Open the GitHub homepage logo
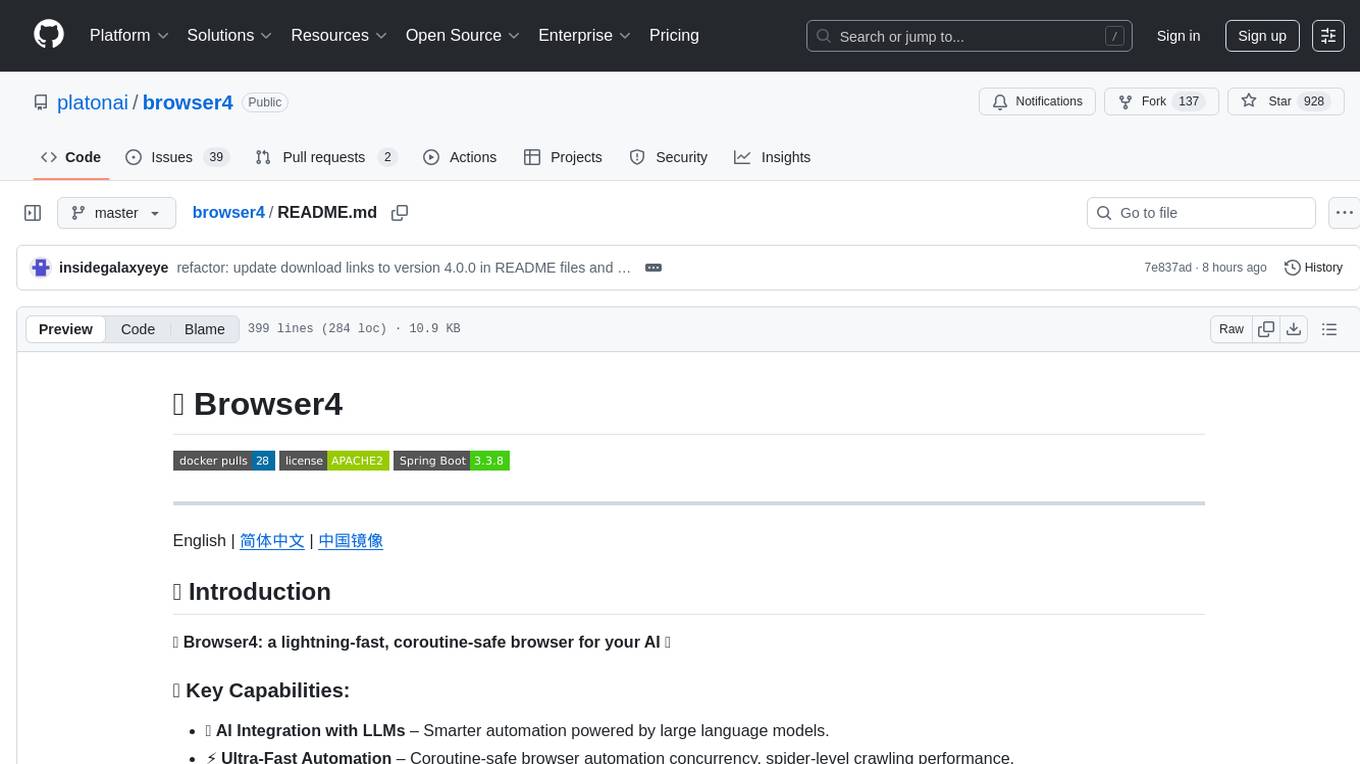The width and height of the screenshot is (1360, 764). tap(49, 35)
